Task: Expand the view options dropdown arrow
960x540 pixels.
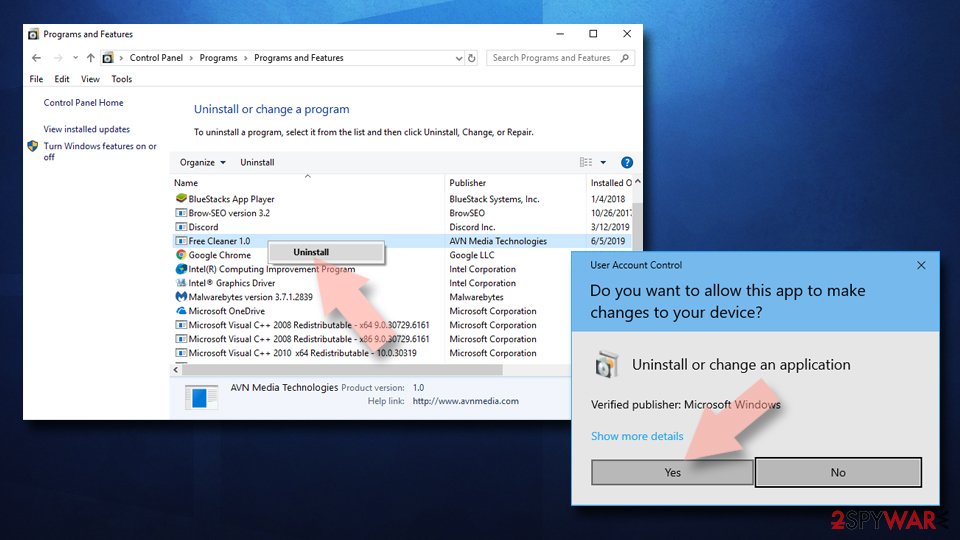Action: point(603,162)
